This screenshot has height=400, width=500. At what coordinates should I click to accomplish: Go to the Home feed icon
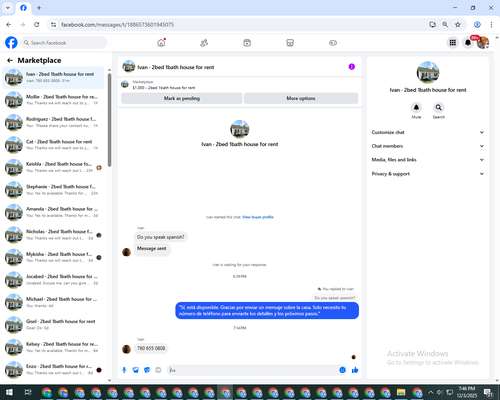point(161,43)
